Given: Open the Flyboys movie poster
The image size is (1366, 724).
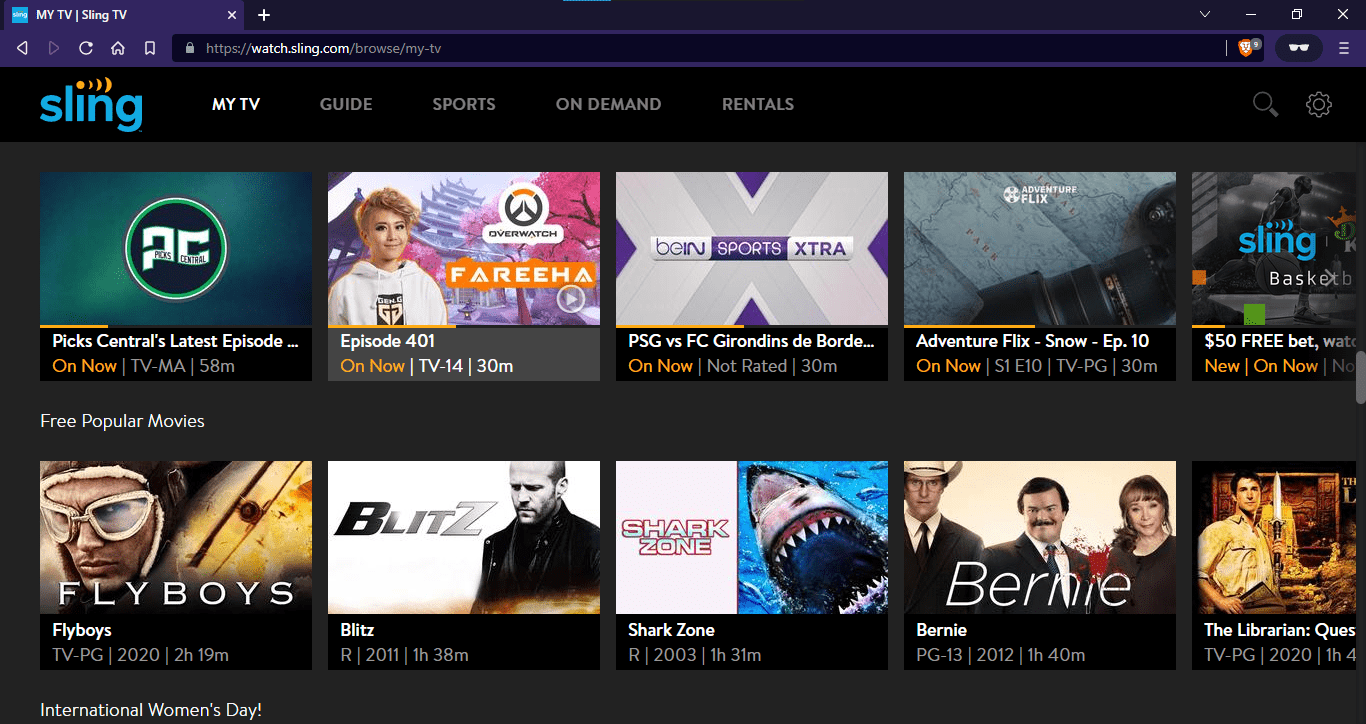Looking at the screenshot, I should (x=176, y=537).
